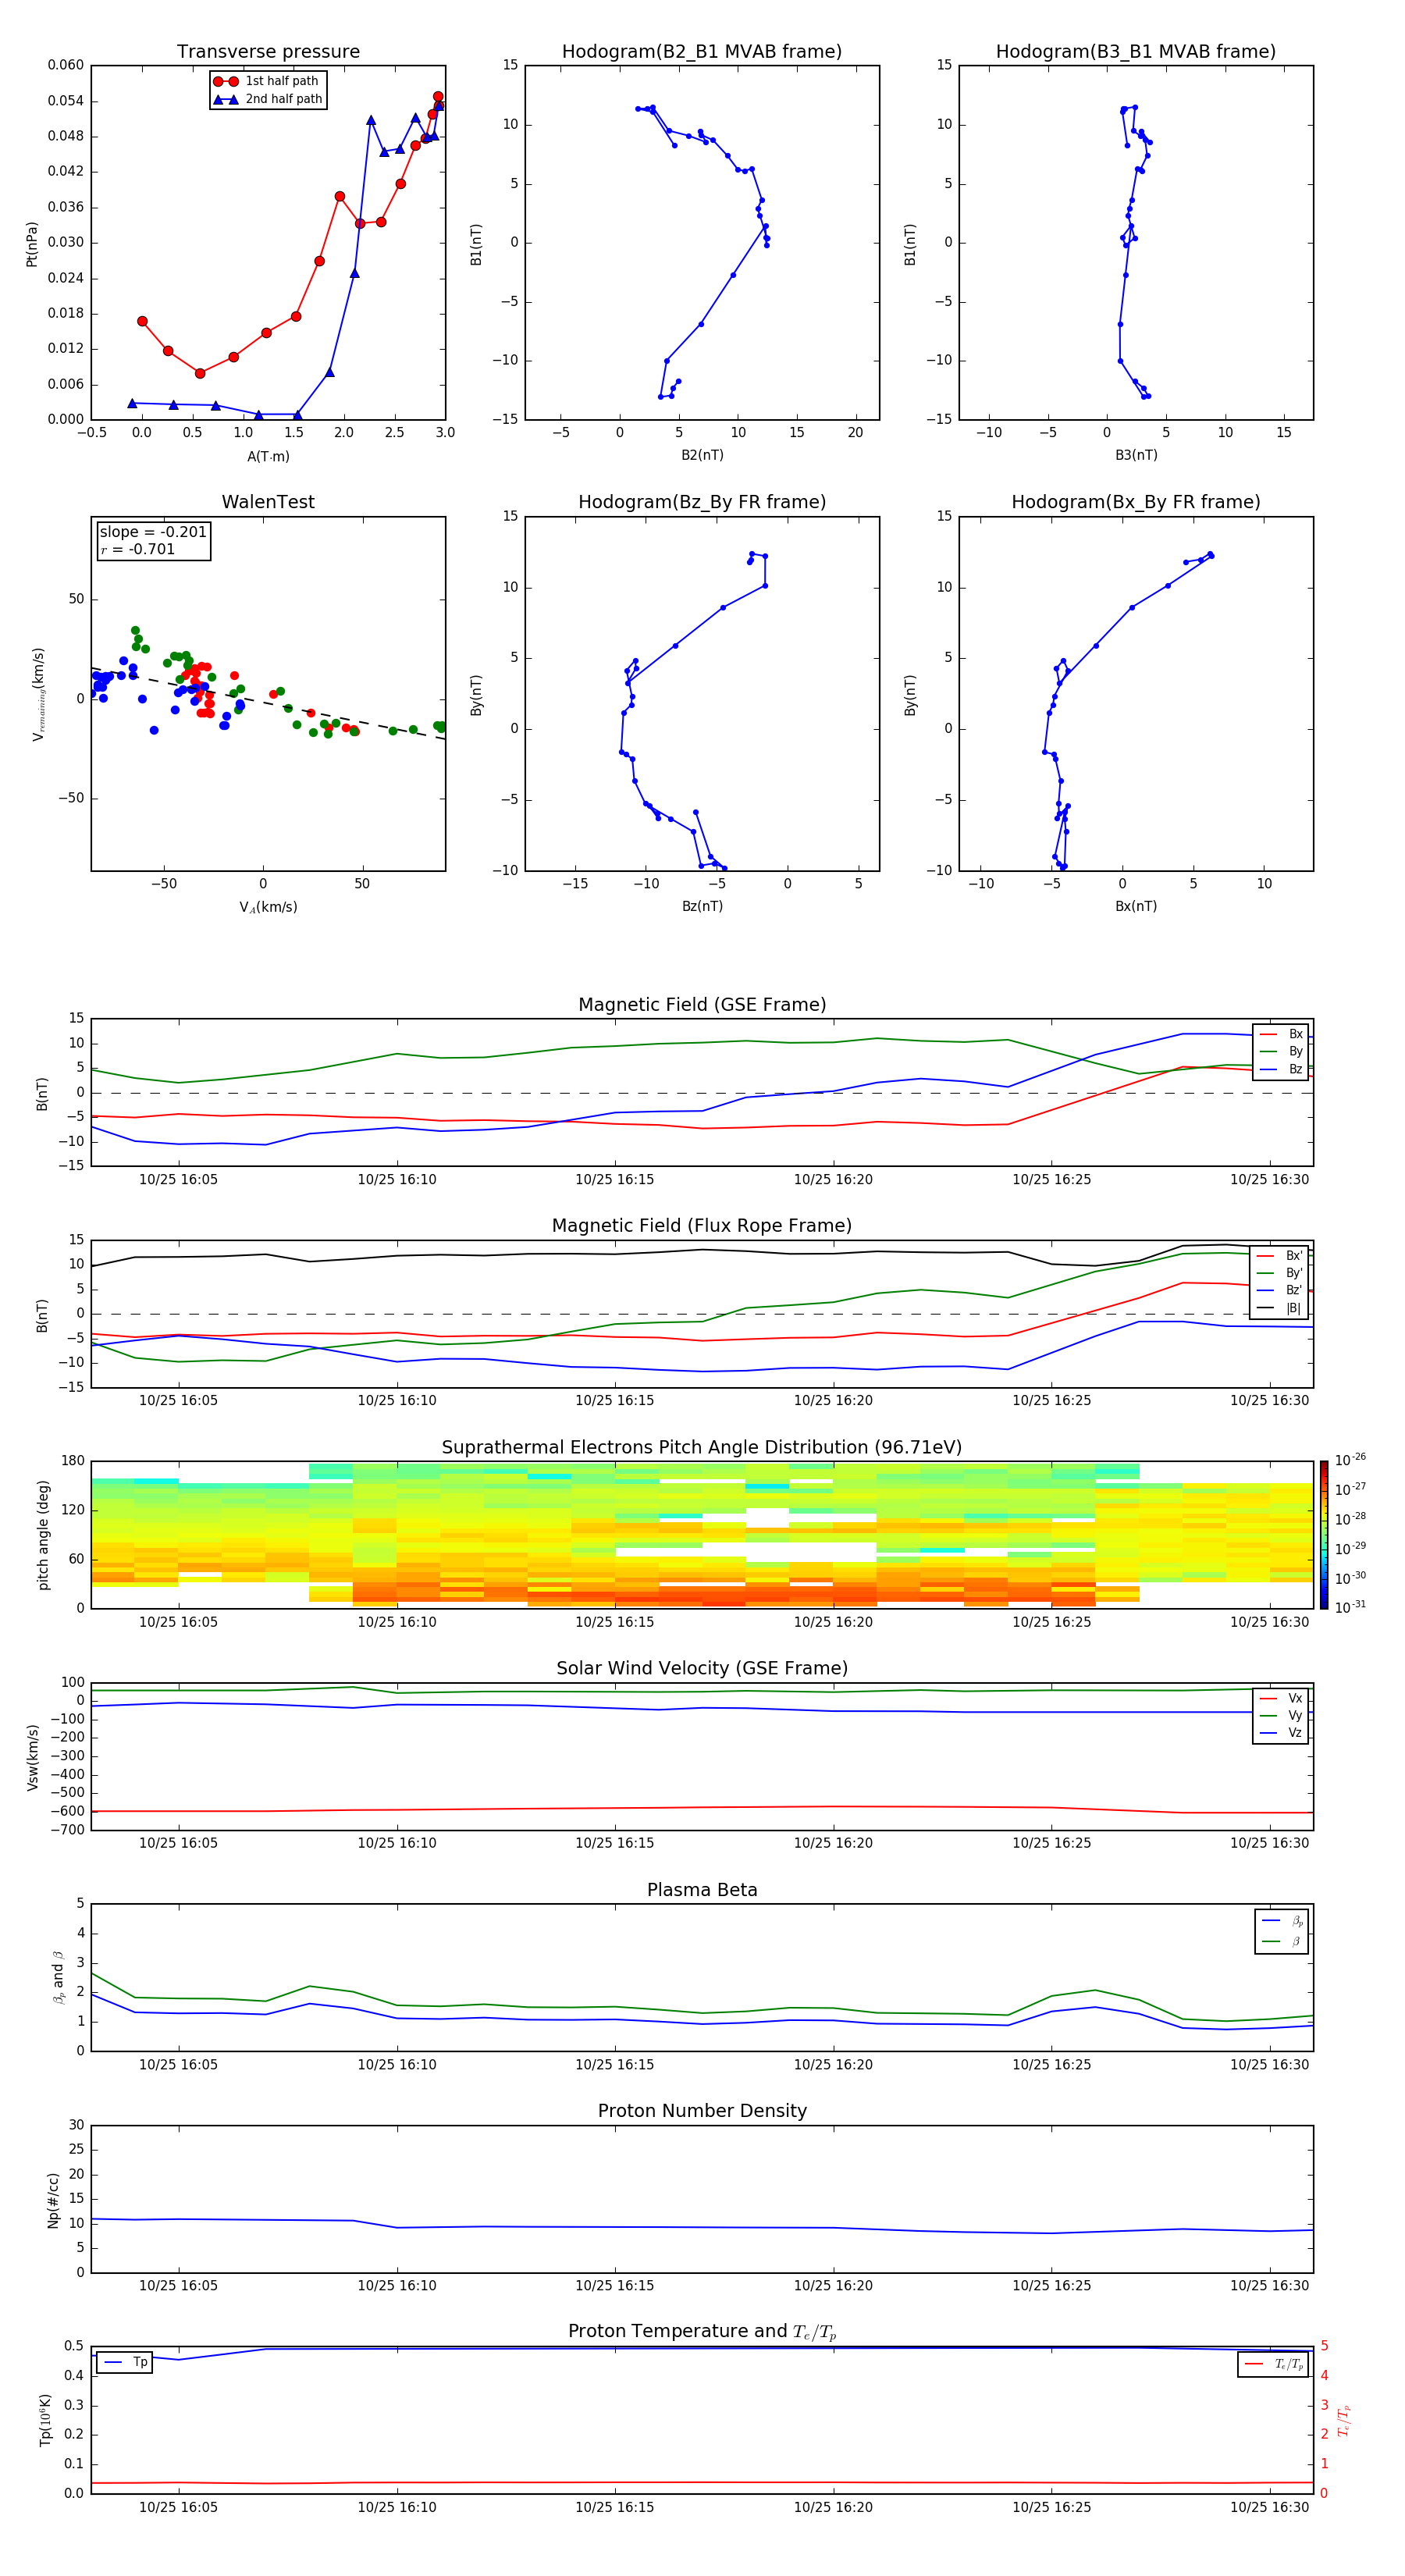Select Bx legend entry in GSE magnetic field panel

(1281, 1034)
